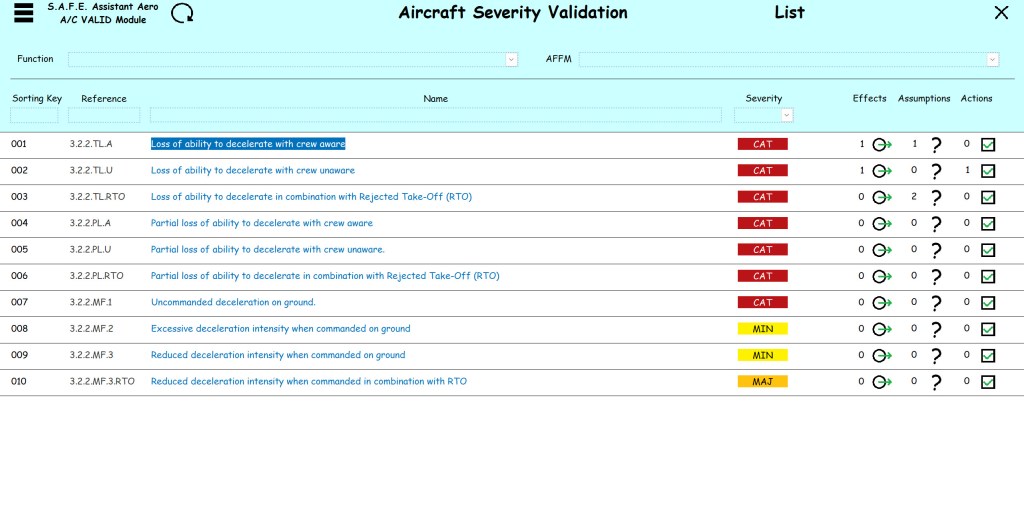Click the Name filter input field
Screen dimensions: 1024x512
pyautogui.click(x=435, y=115)
